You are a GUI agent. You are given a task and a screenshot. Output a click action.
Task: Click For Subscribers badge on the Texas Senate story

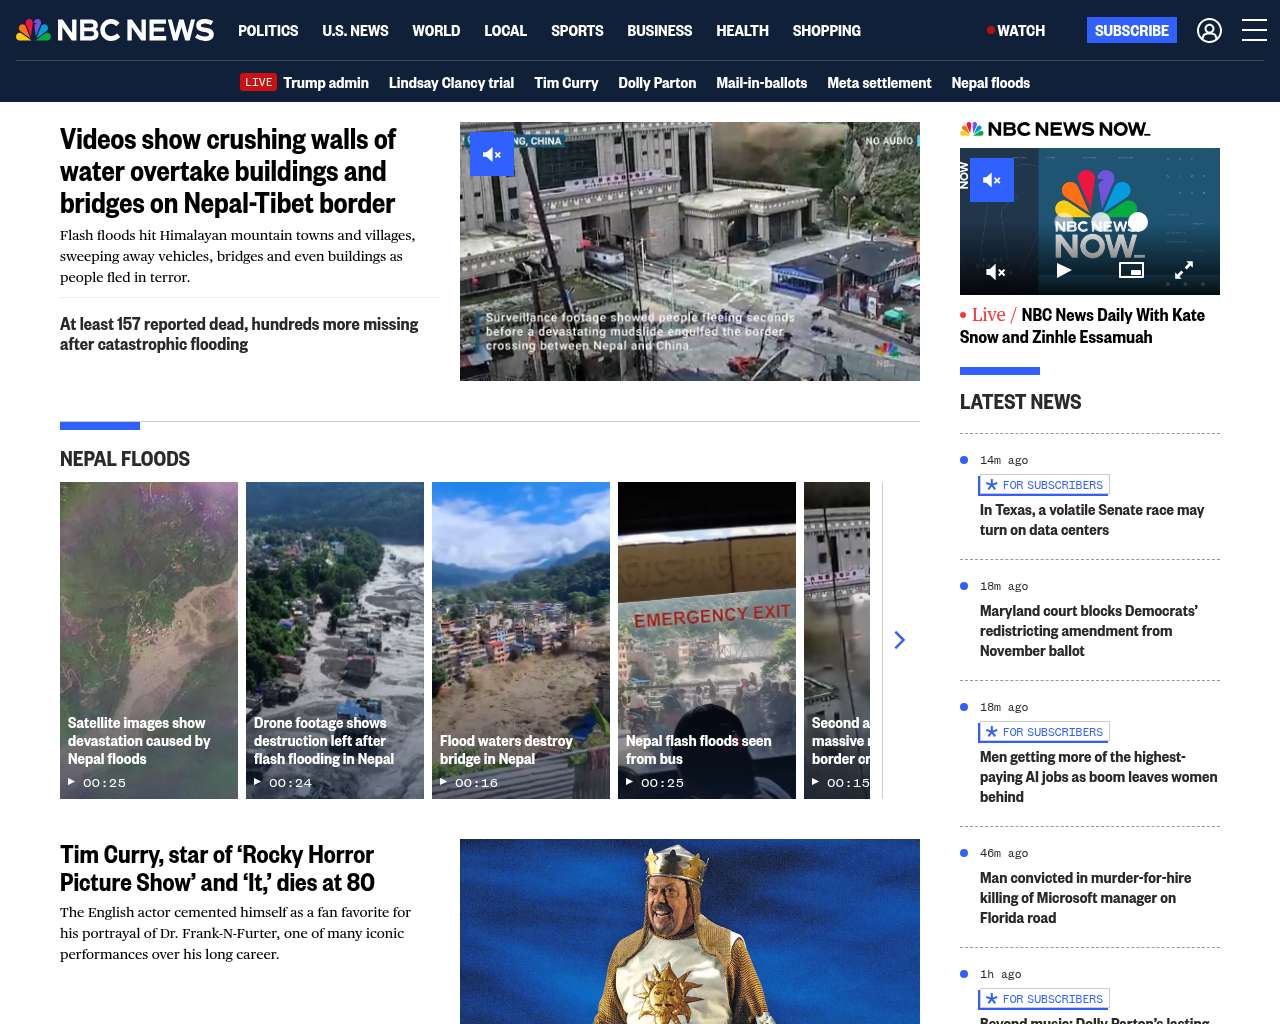coord(1044,485)
